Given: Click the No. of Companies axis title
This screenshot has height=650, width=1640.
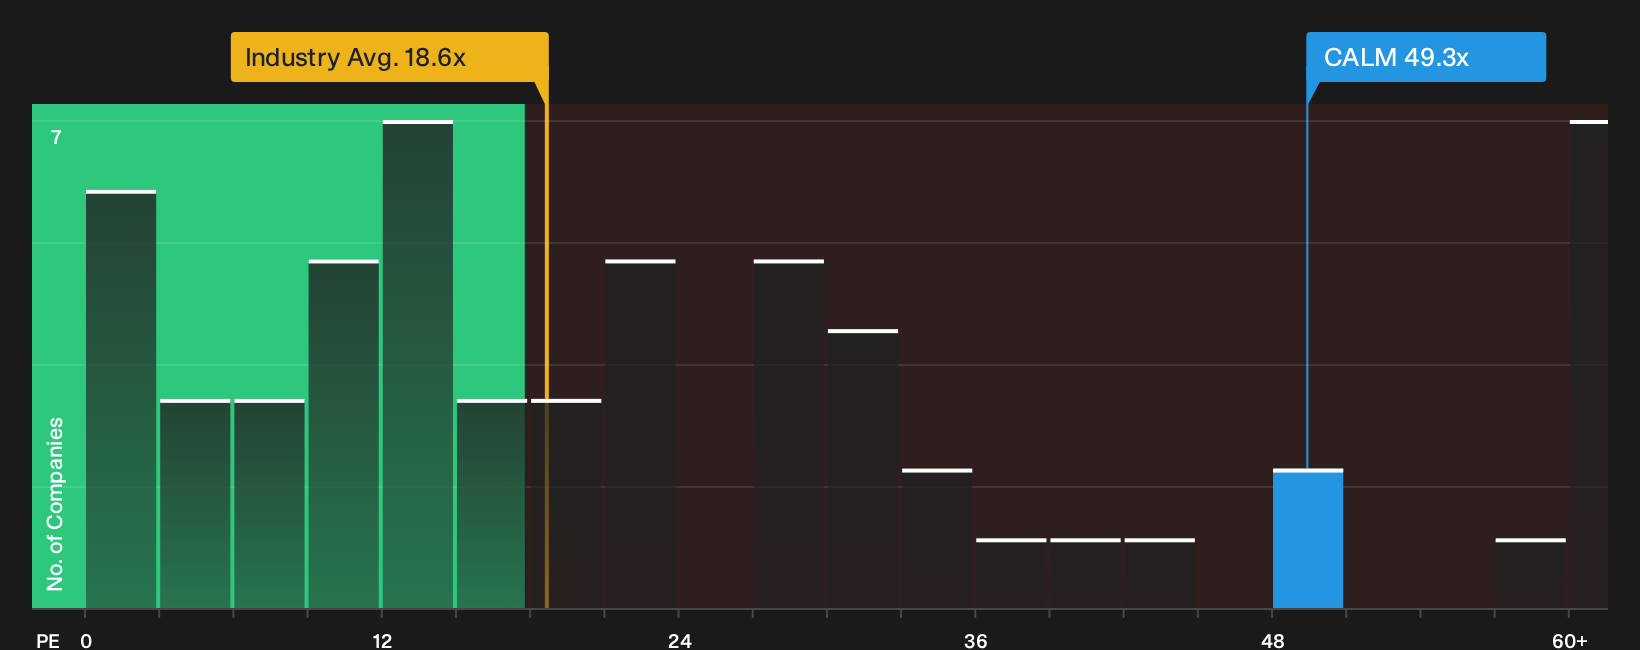Looking at the screenshot, I should [x=55, y=503].
